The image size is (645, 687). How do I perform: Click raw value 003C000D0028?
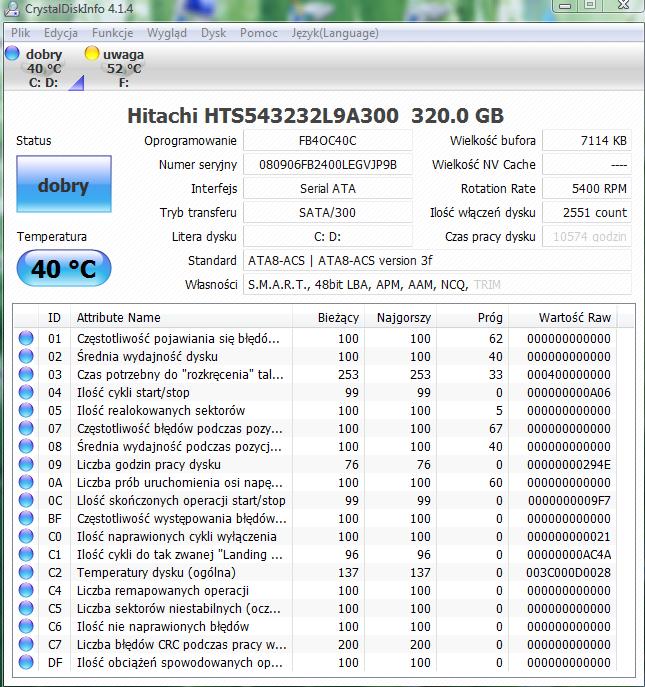[x=569, y=572]
